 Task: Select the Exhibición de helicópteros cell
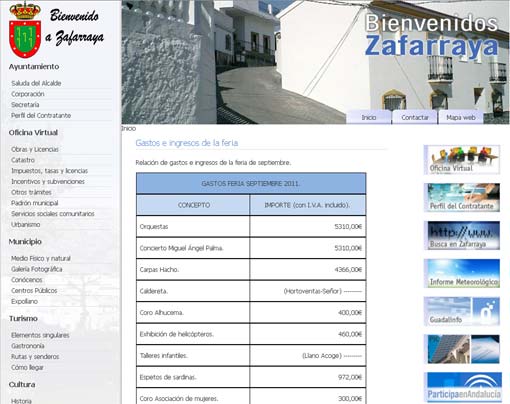[x=193, y=334]
